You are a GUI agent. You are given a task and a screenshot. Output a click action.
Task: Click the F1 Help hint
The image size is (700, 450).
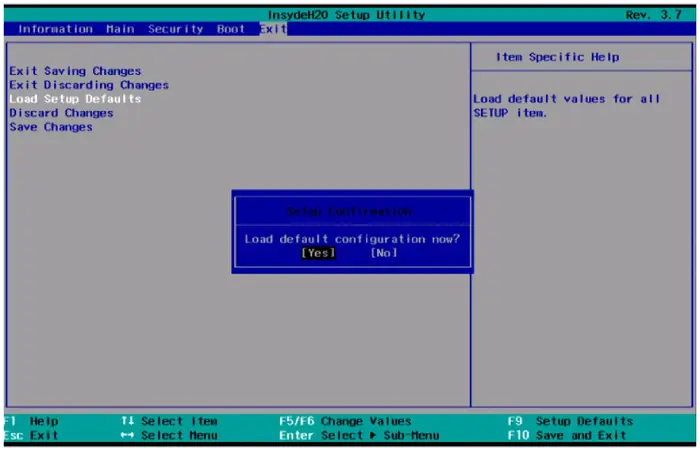(31, 421)
